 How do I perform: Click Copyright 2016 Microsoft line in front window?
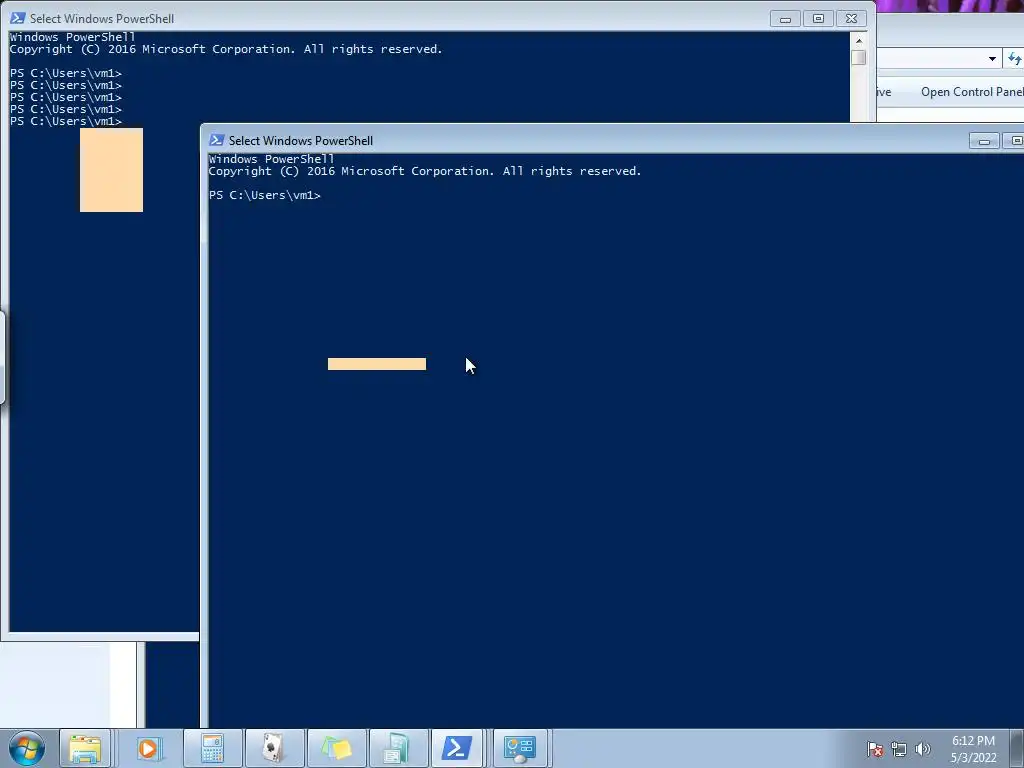pyautogui.click(x=424, y=171)
